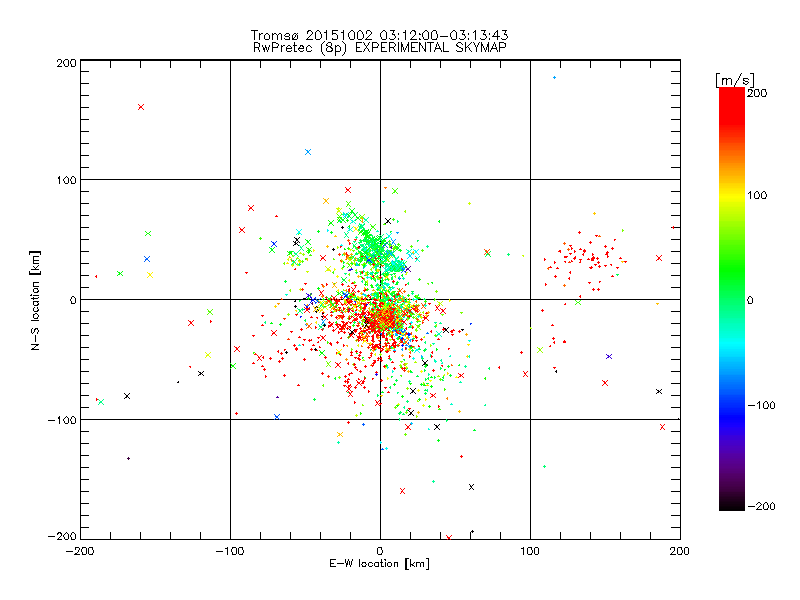Click the light-blue X marker near 120 km north
Viewport: 800px width, 600px height.
(308, 152)
